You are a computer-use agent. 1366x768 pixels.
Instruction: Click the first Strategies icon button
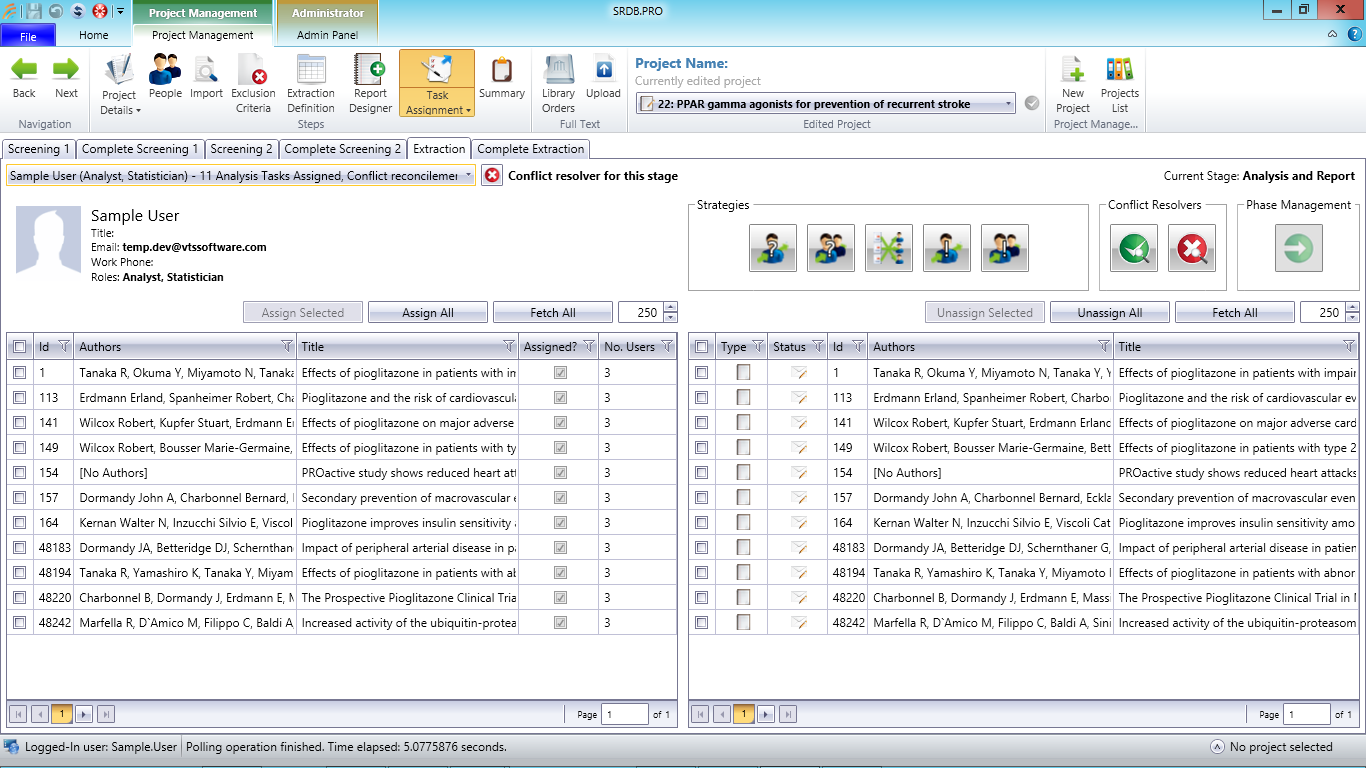[x=773, y=248]
